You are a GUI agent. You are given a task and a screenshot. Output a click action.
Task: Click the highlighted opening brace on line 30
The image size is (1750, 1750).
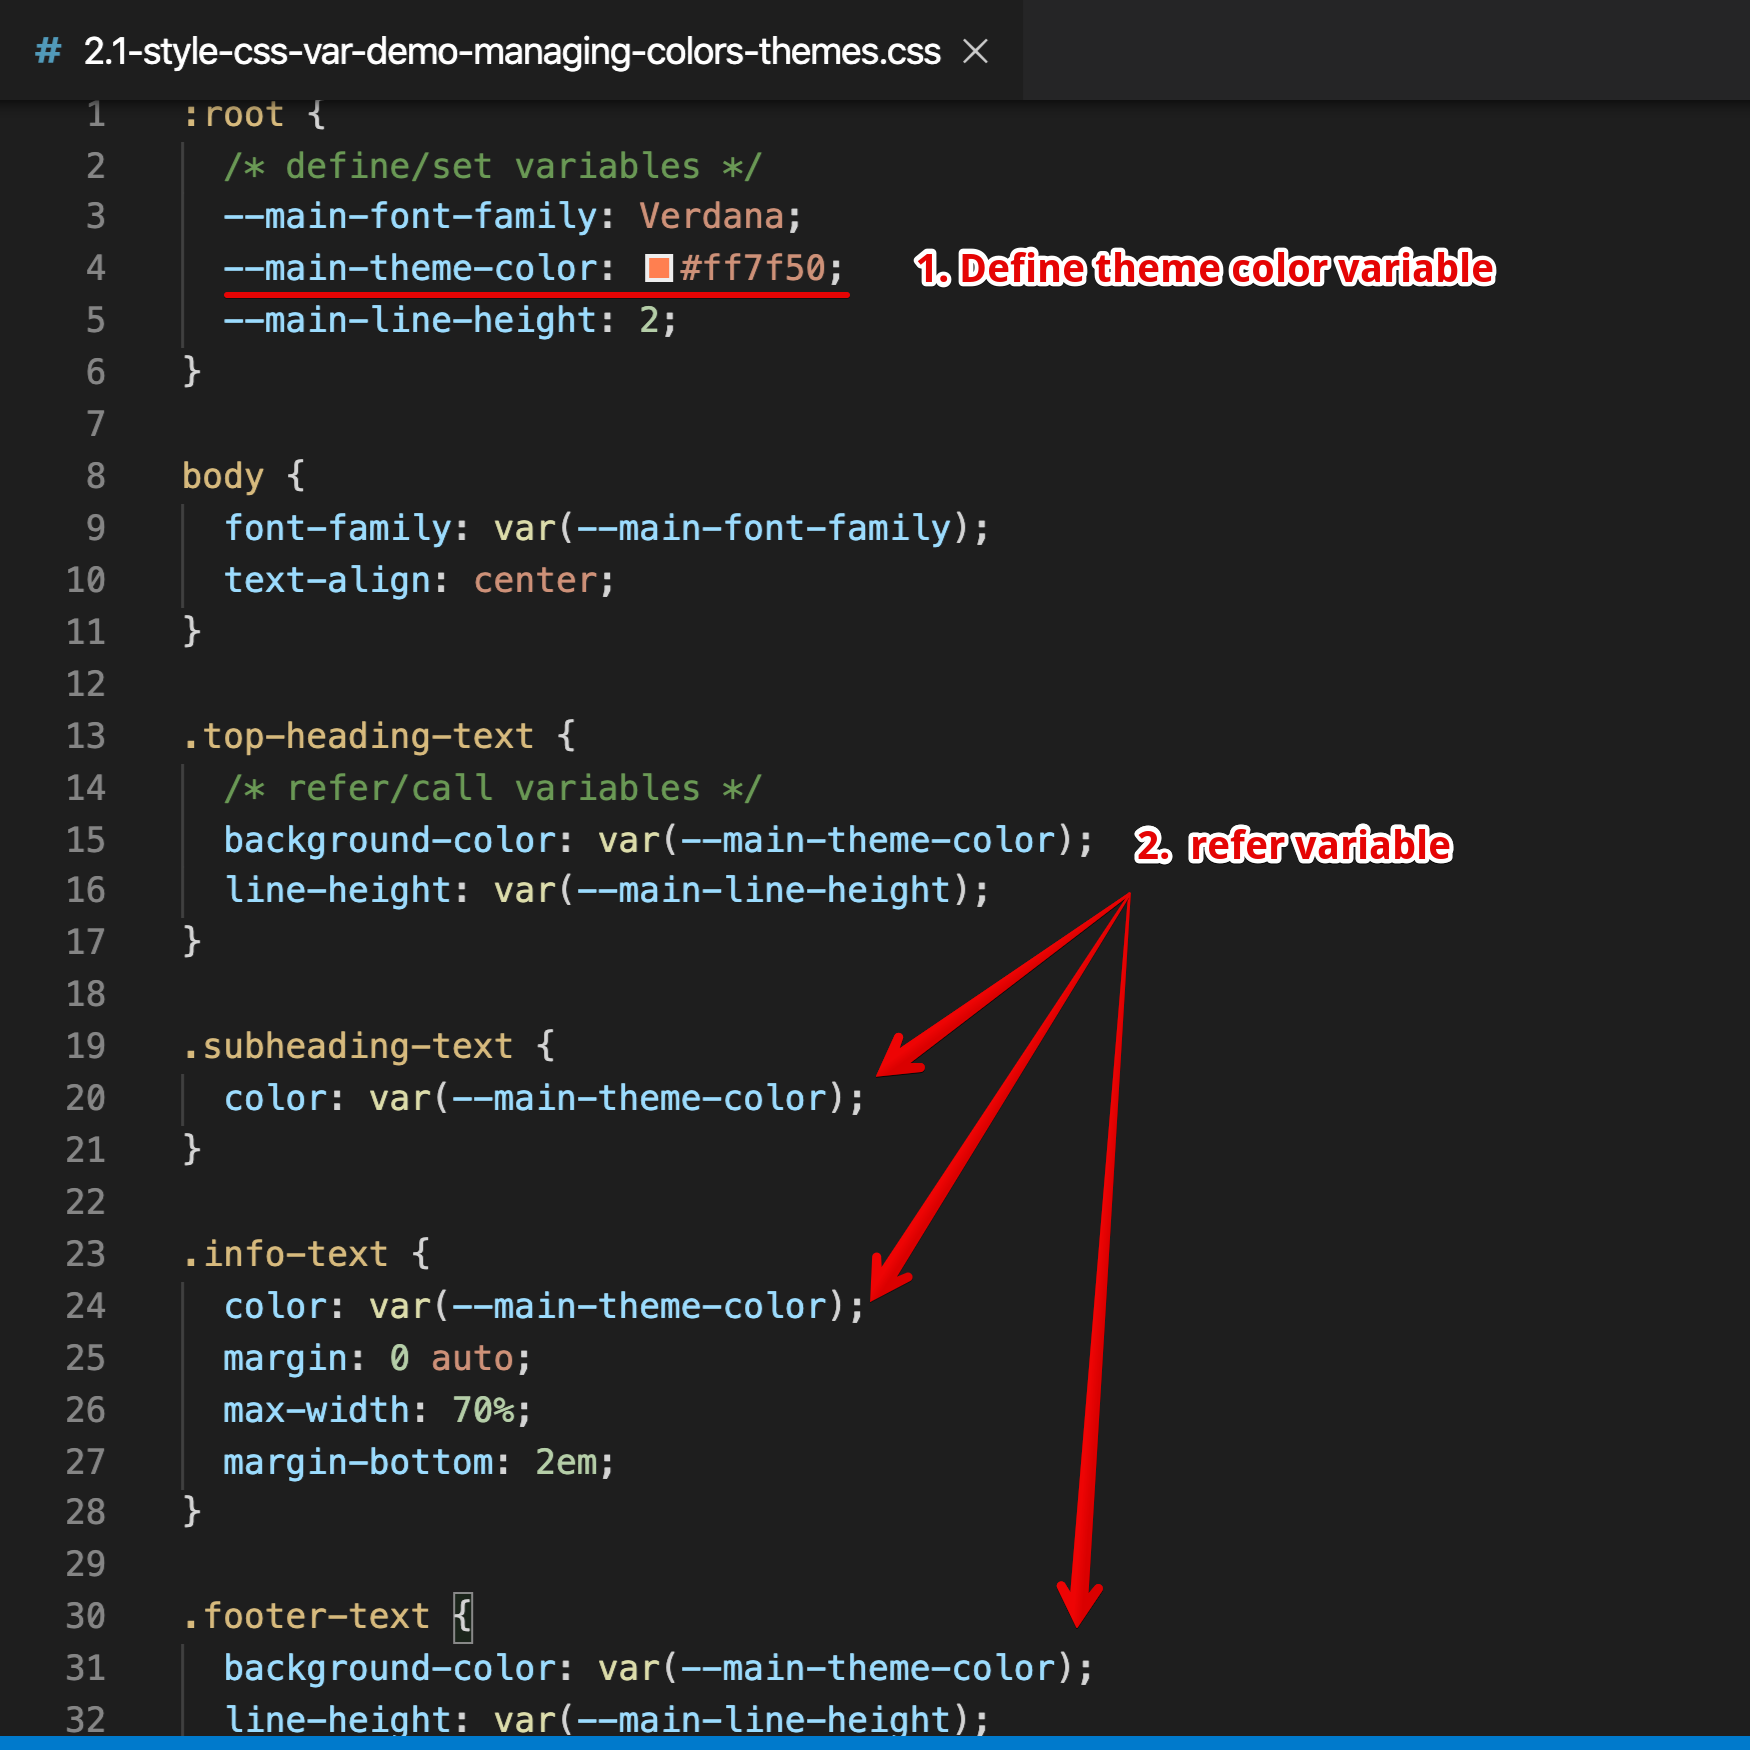(461, 1615)
